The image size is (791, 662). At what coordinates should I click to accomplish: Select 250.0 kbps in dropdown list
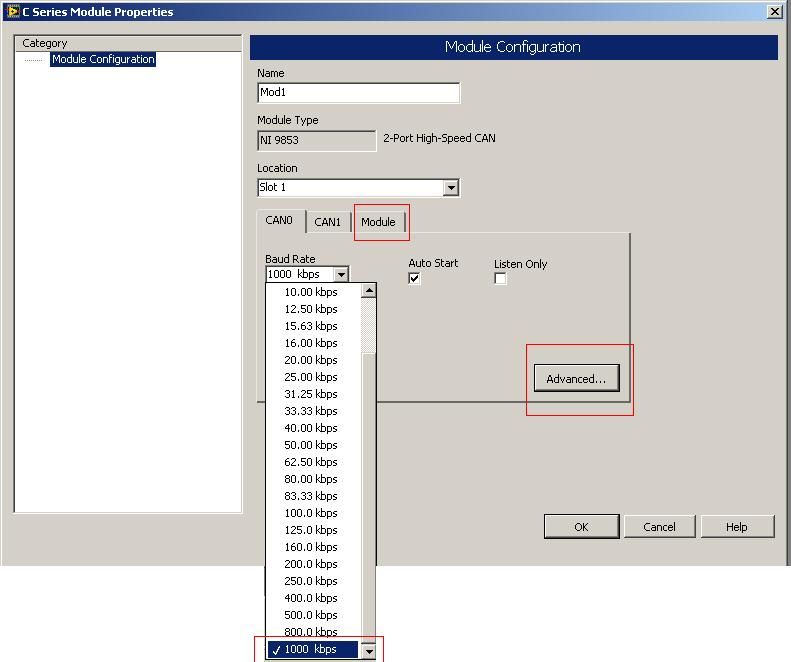313,581
